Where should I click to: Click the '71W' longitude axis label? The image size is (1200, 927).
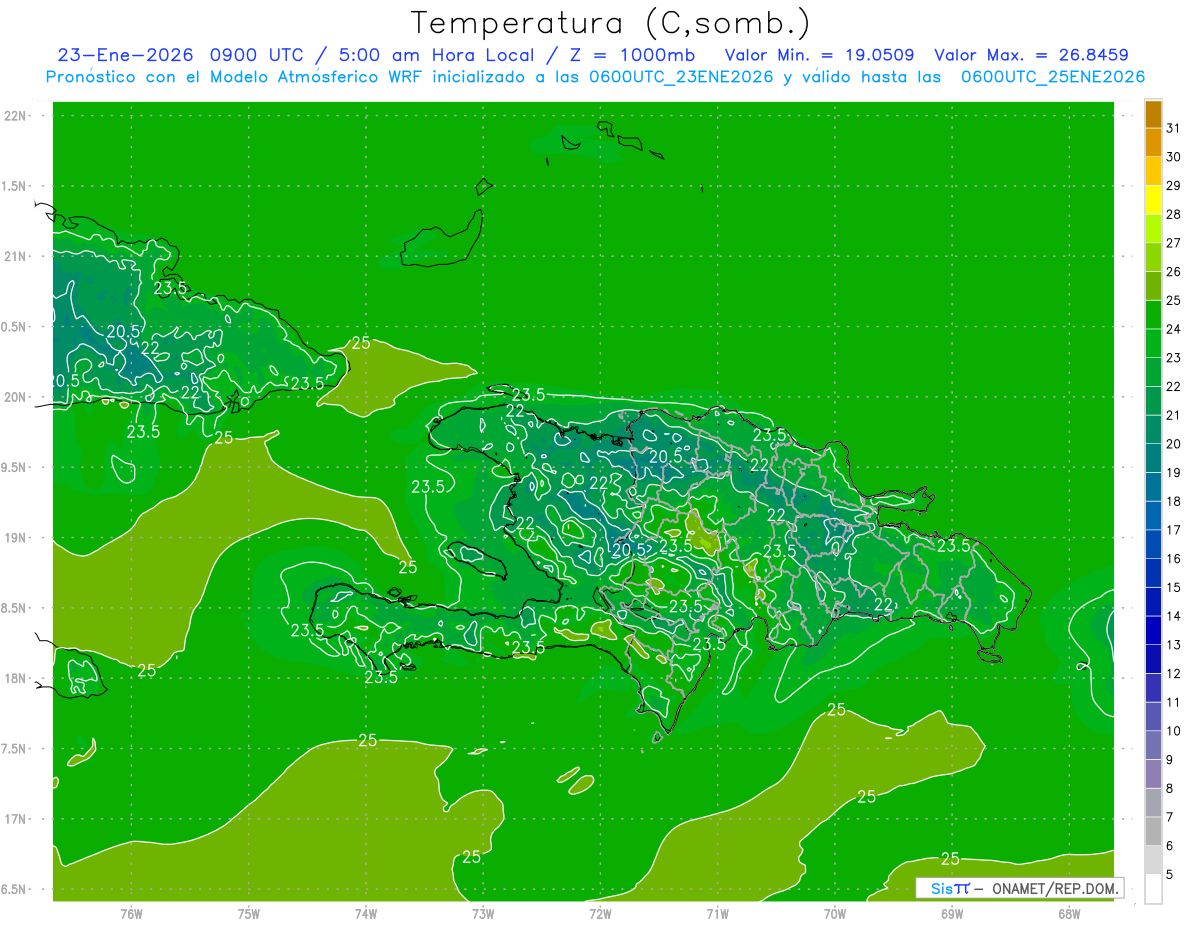(717, 913)
